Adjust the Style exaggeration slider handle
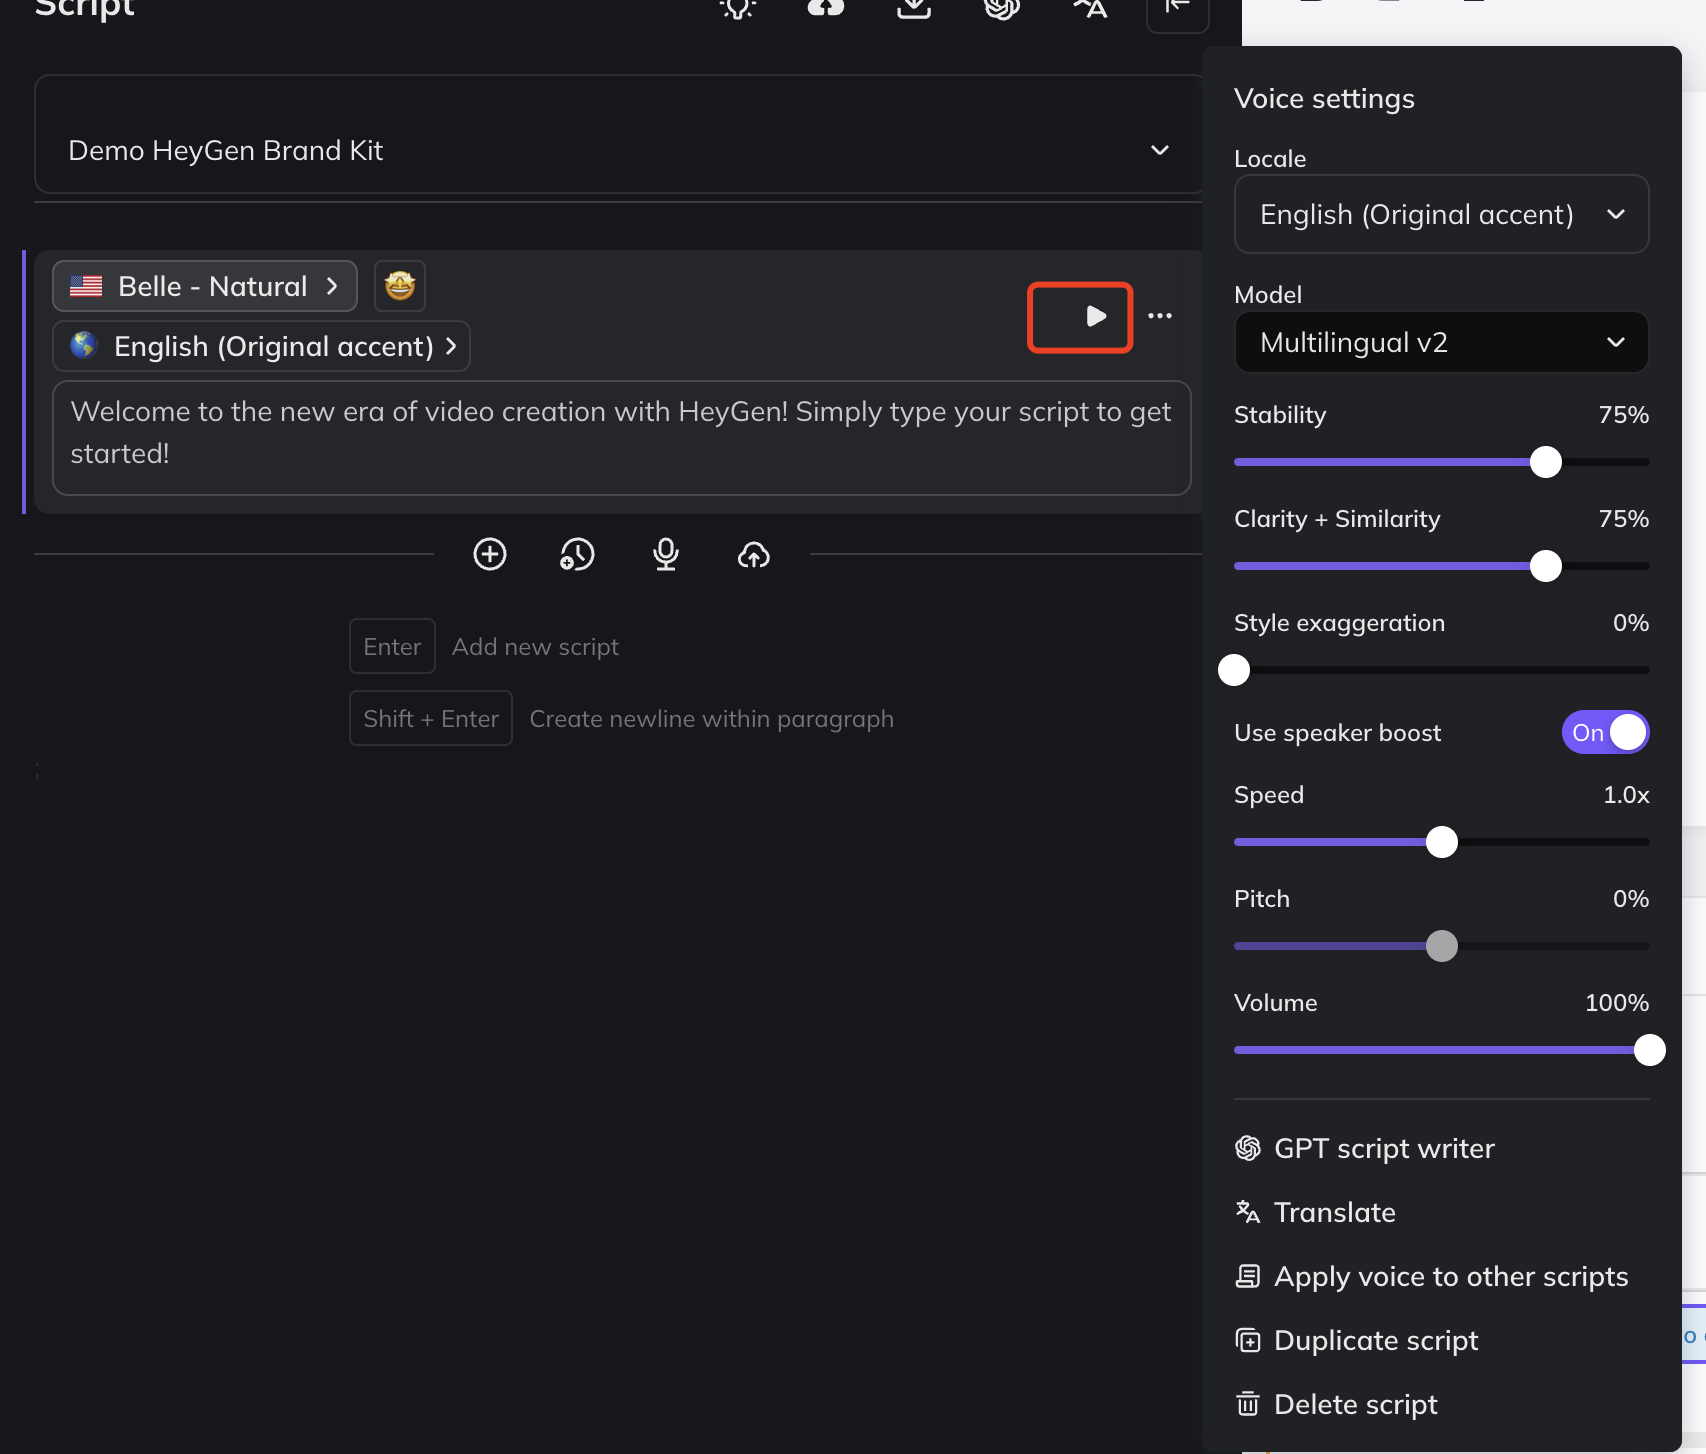This screenshot has height=1454, width=1706. [1234, 670]
